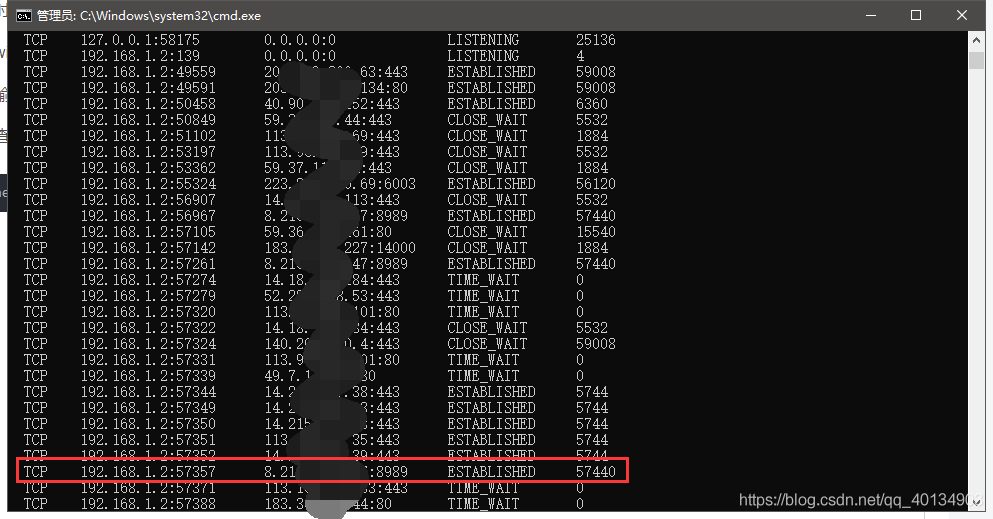The image size is (993, 519).
Task: Select local address 192.168.1.2:53362
Action: pyautogui.click(x=148, y=168)
